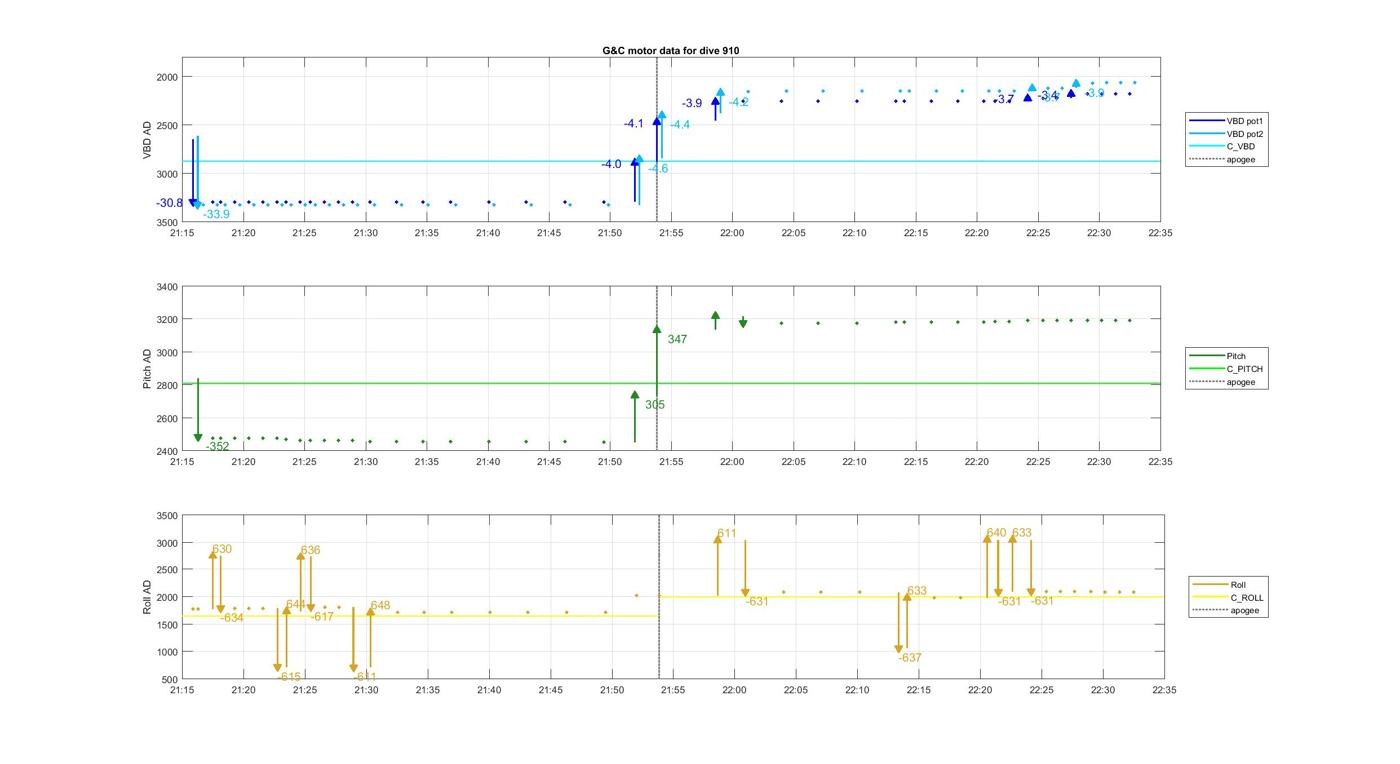Click the "-617" roll data label
Screen dimensions: 1400x764
(322, 617)
